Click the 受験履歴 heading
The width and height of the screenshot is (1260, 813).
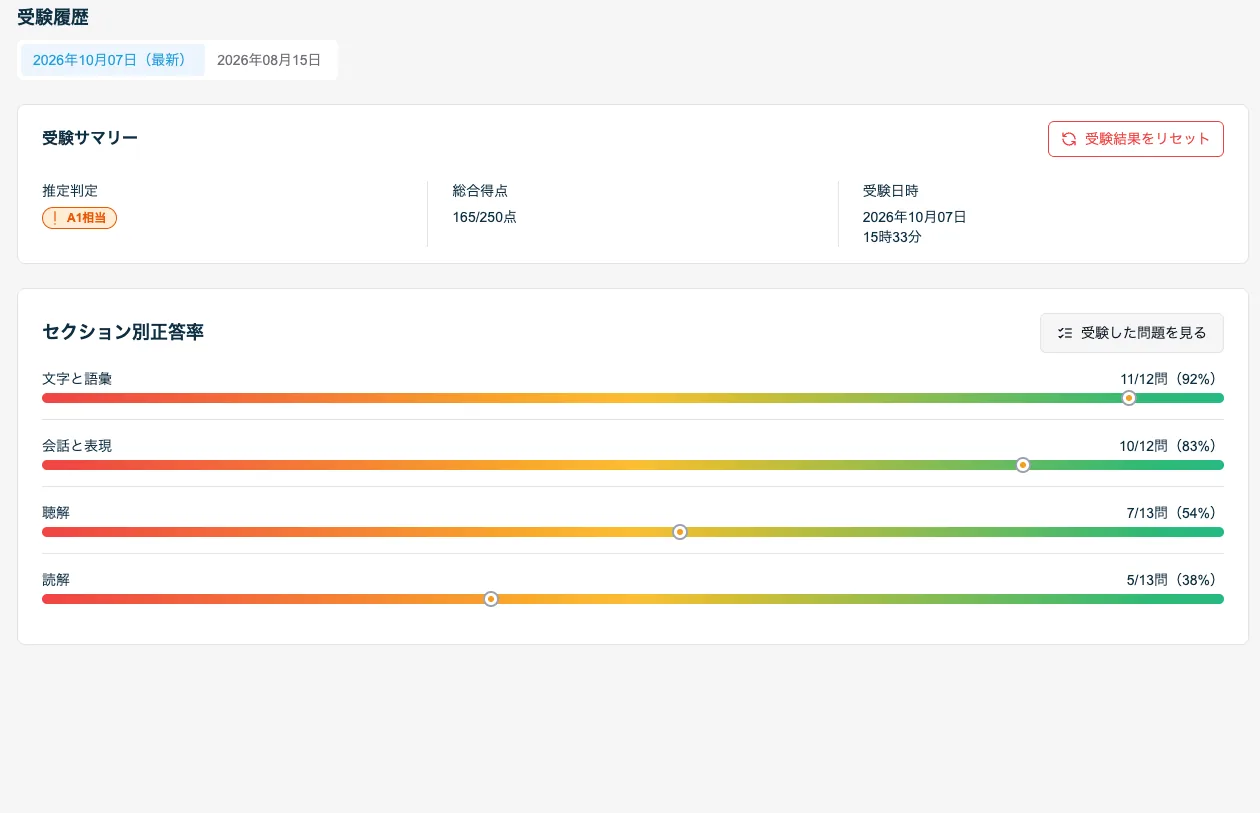coord(53,17)
